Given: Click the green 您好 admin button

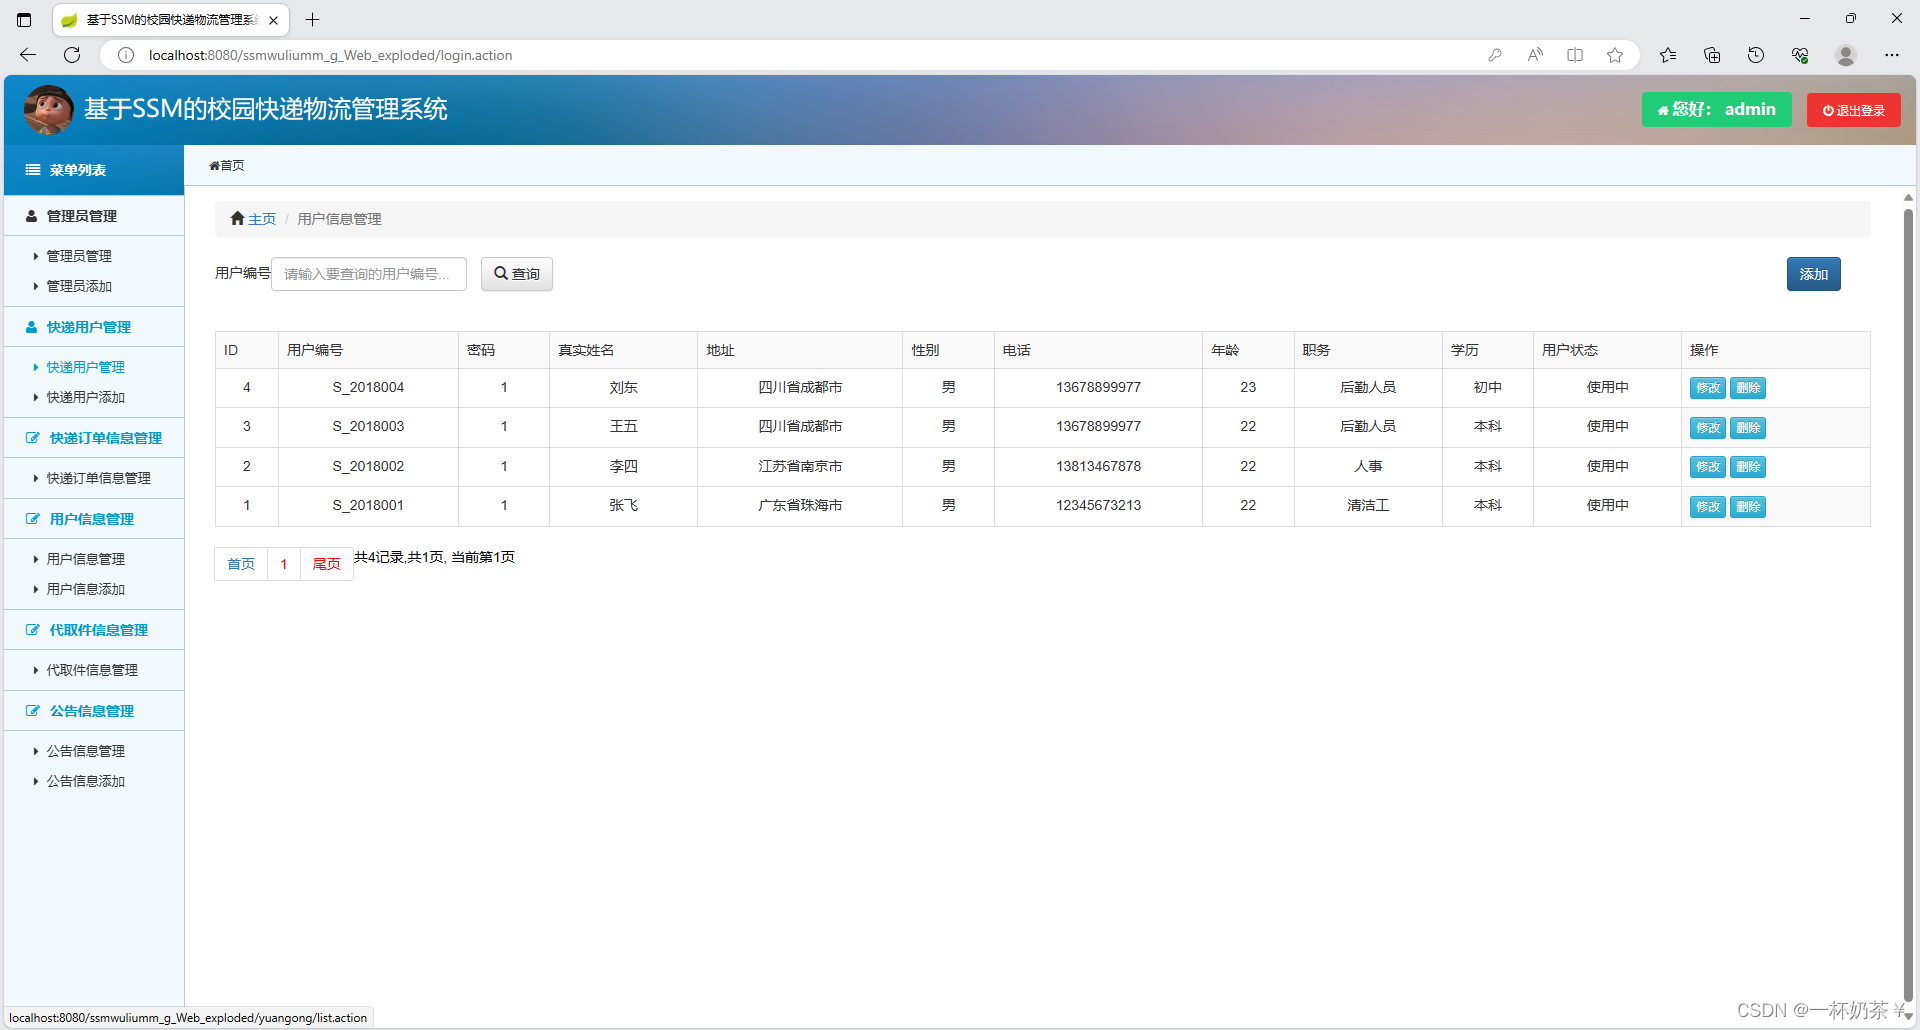Looking at the screenshot, I should [x=1717, y=110].
